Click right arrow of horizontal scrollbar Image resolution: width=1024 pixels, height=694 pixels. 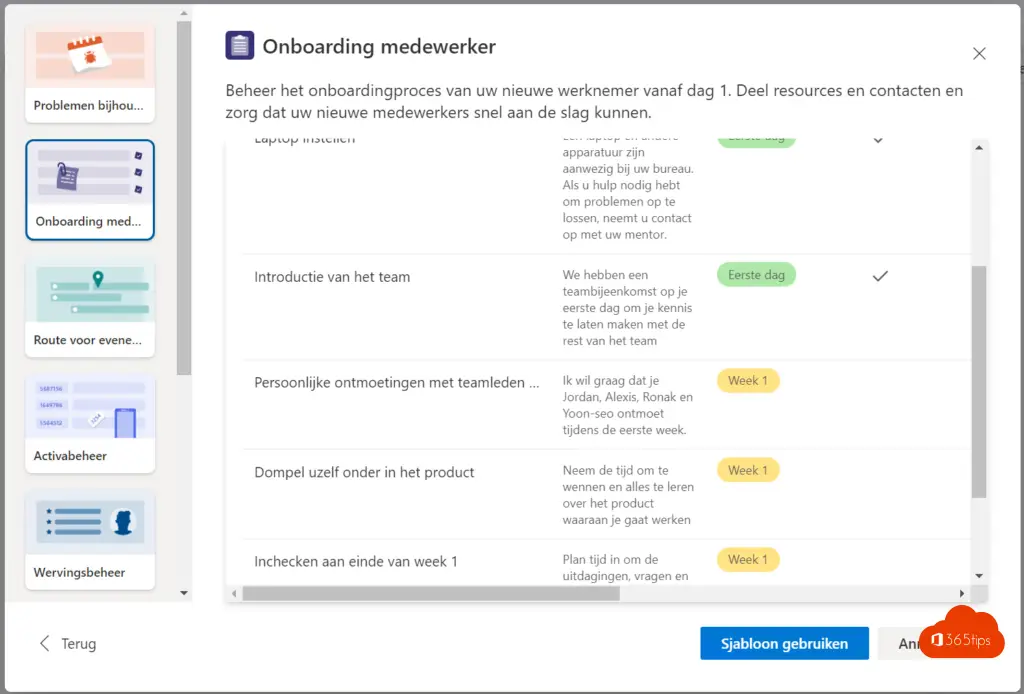[962, 593]
